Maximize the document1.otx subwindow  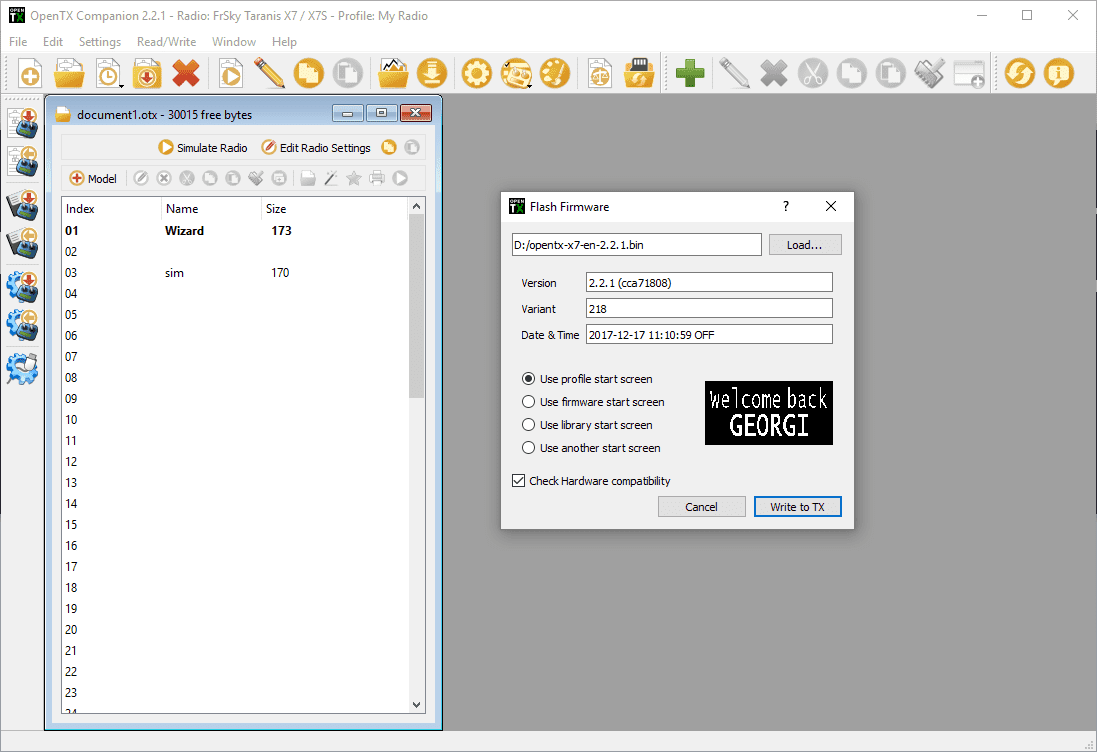tap(381, 113)
